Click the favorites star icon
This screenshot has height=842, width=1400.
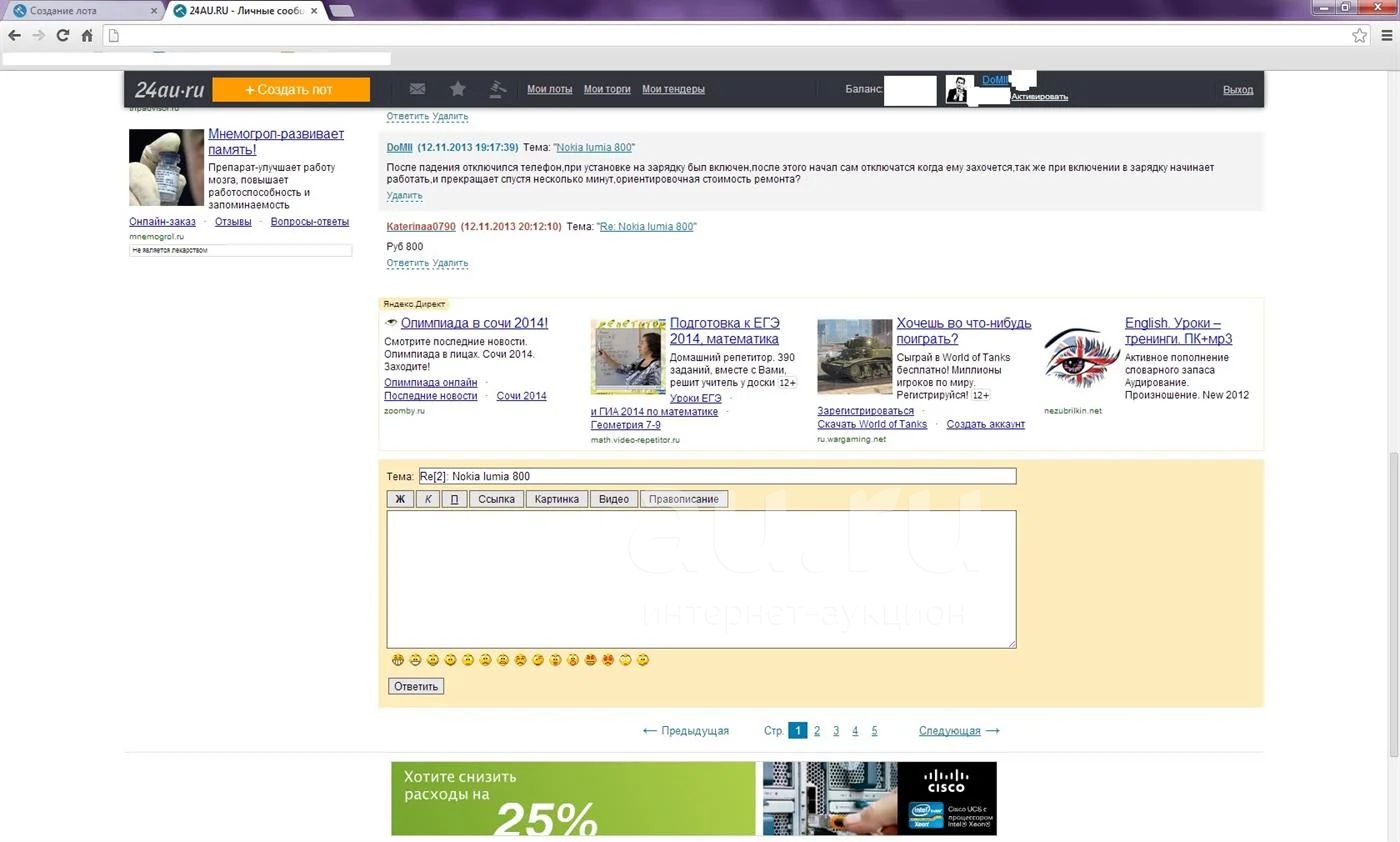click(457, 89)
